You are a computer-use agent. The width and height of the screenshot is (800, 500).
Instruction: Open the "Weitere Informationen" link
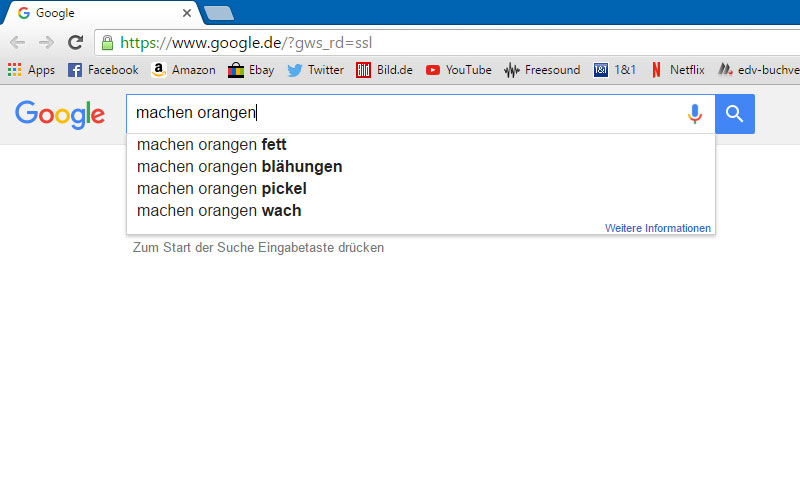click(x=658, y=228)
